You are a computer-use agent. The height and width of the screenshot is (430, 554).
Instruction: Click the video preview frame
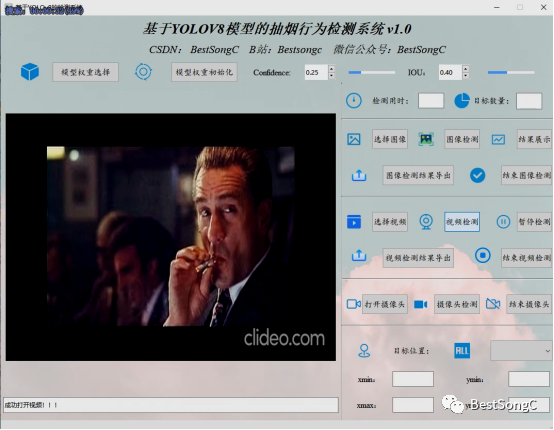pyautogui.click(x=171, y=237)
